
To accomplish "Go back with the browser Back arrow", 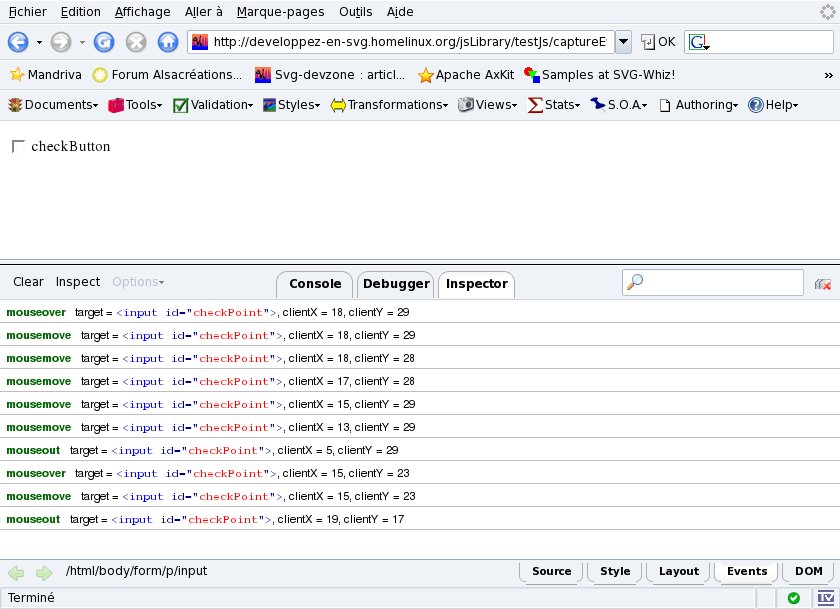I will click(18, 42).
